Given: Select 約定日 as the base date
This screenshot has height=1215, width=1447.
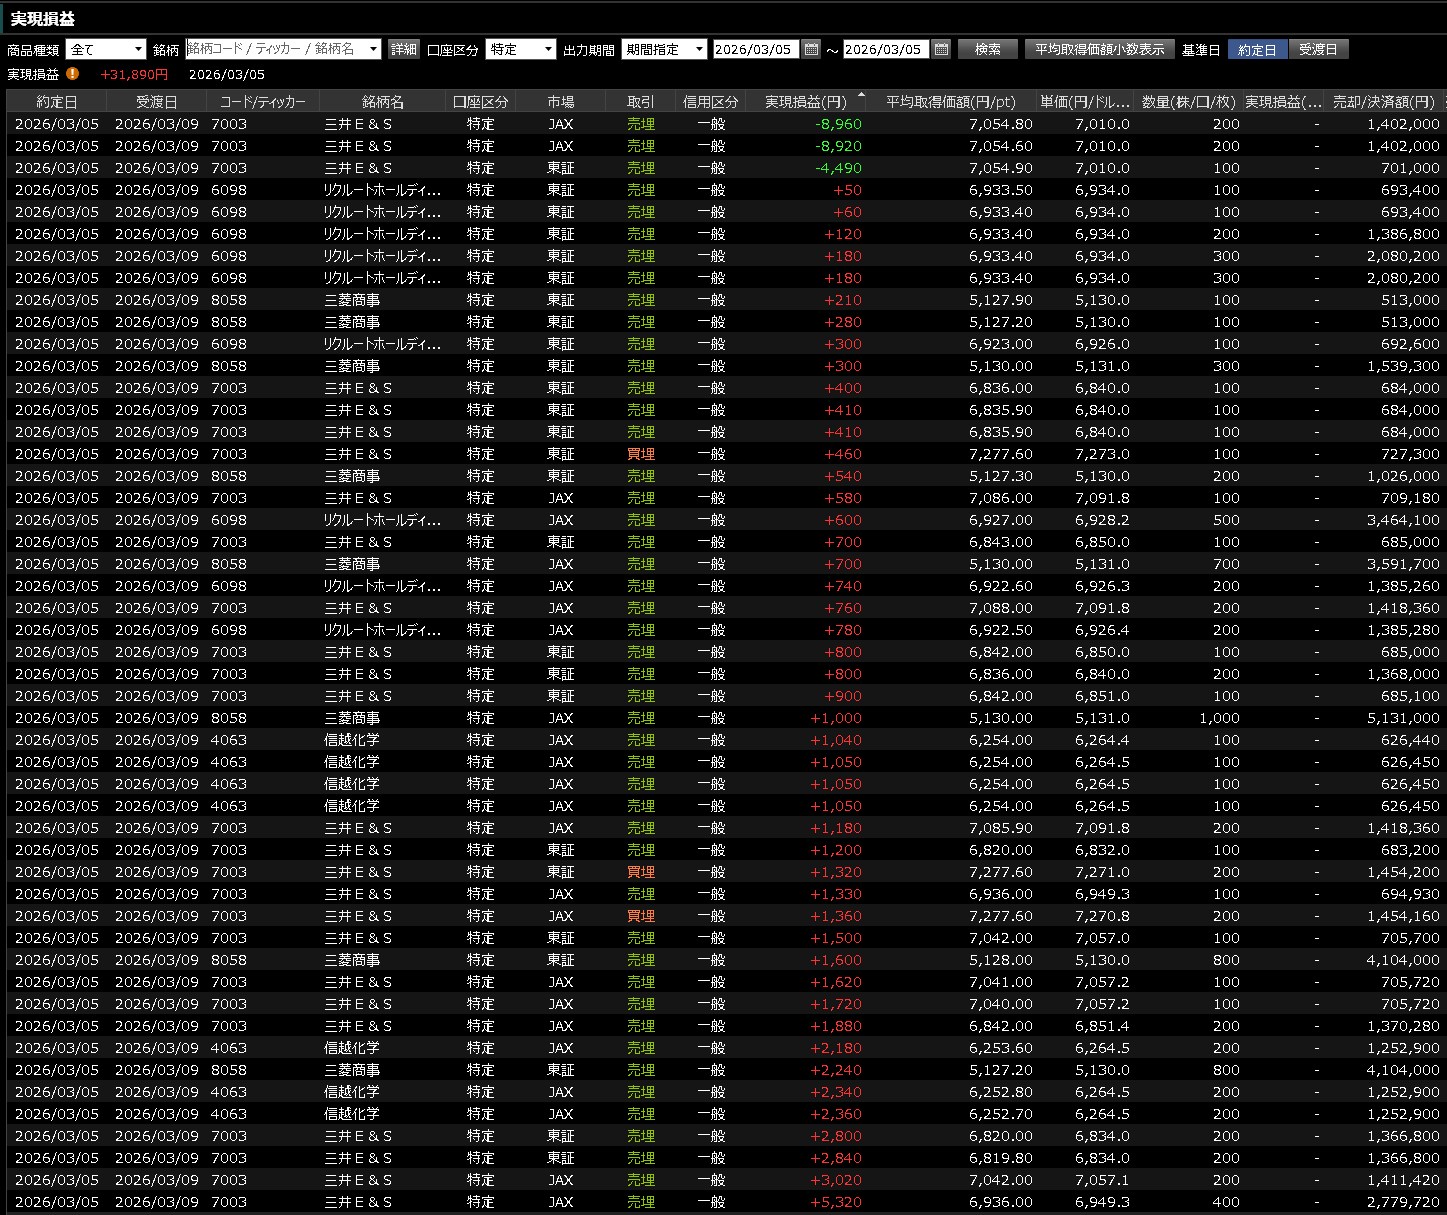Looking at the screenshot, I should tap(1257, 49).
